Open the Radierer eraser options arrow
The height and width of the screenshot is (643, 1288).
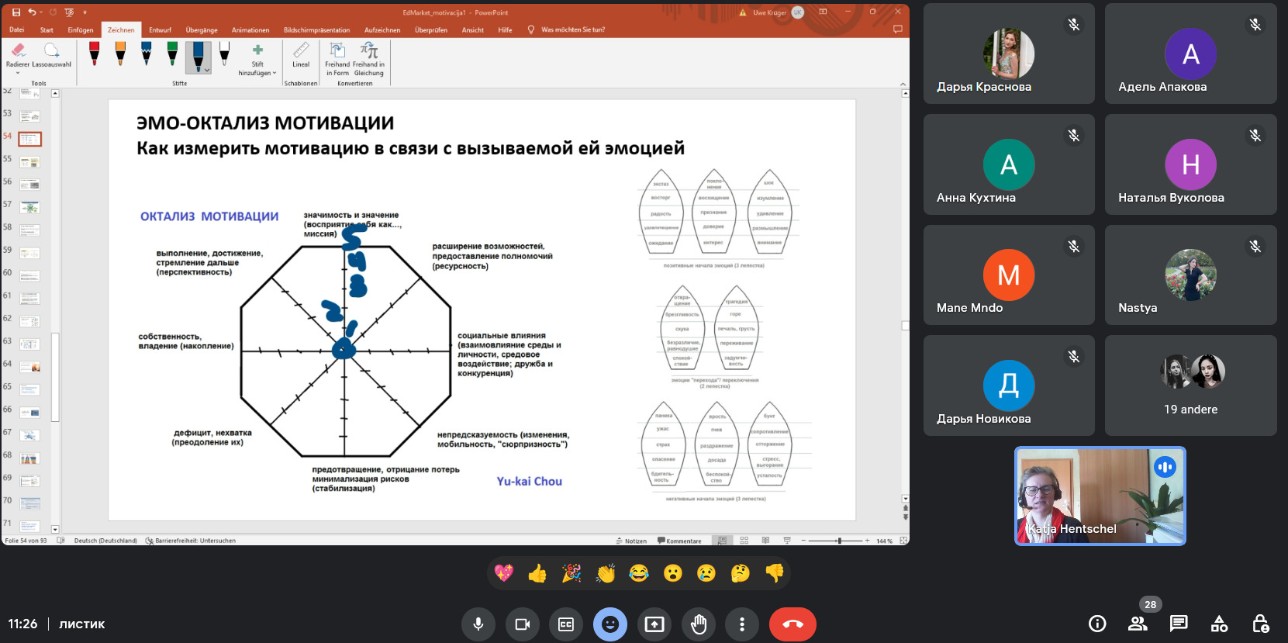point(17,72)
